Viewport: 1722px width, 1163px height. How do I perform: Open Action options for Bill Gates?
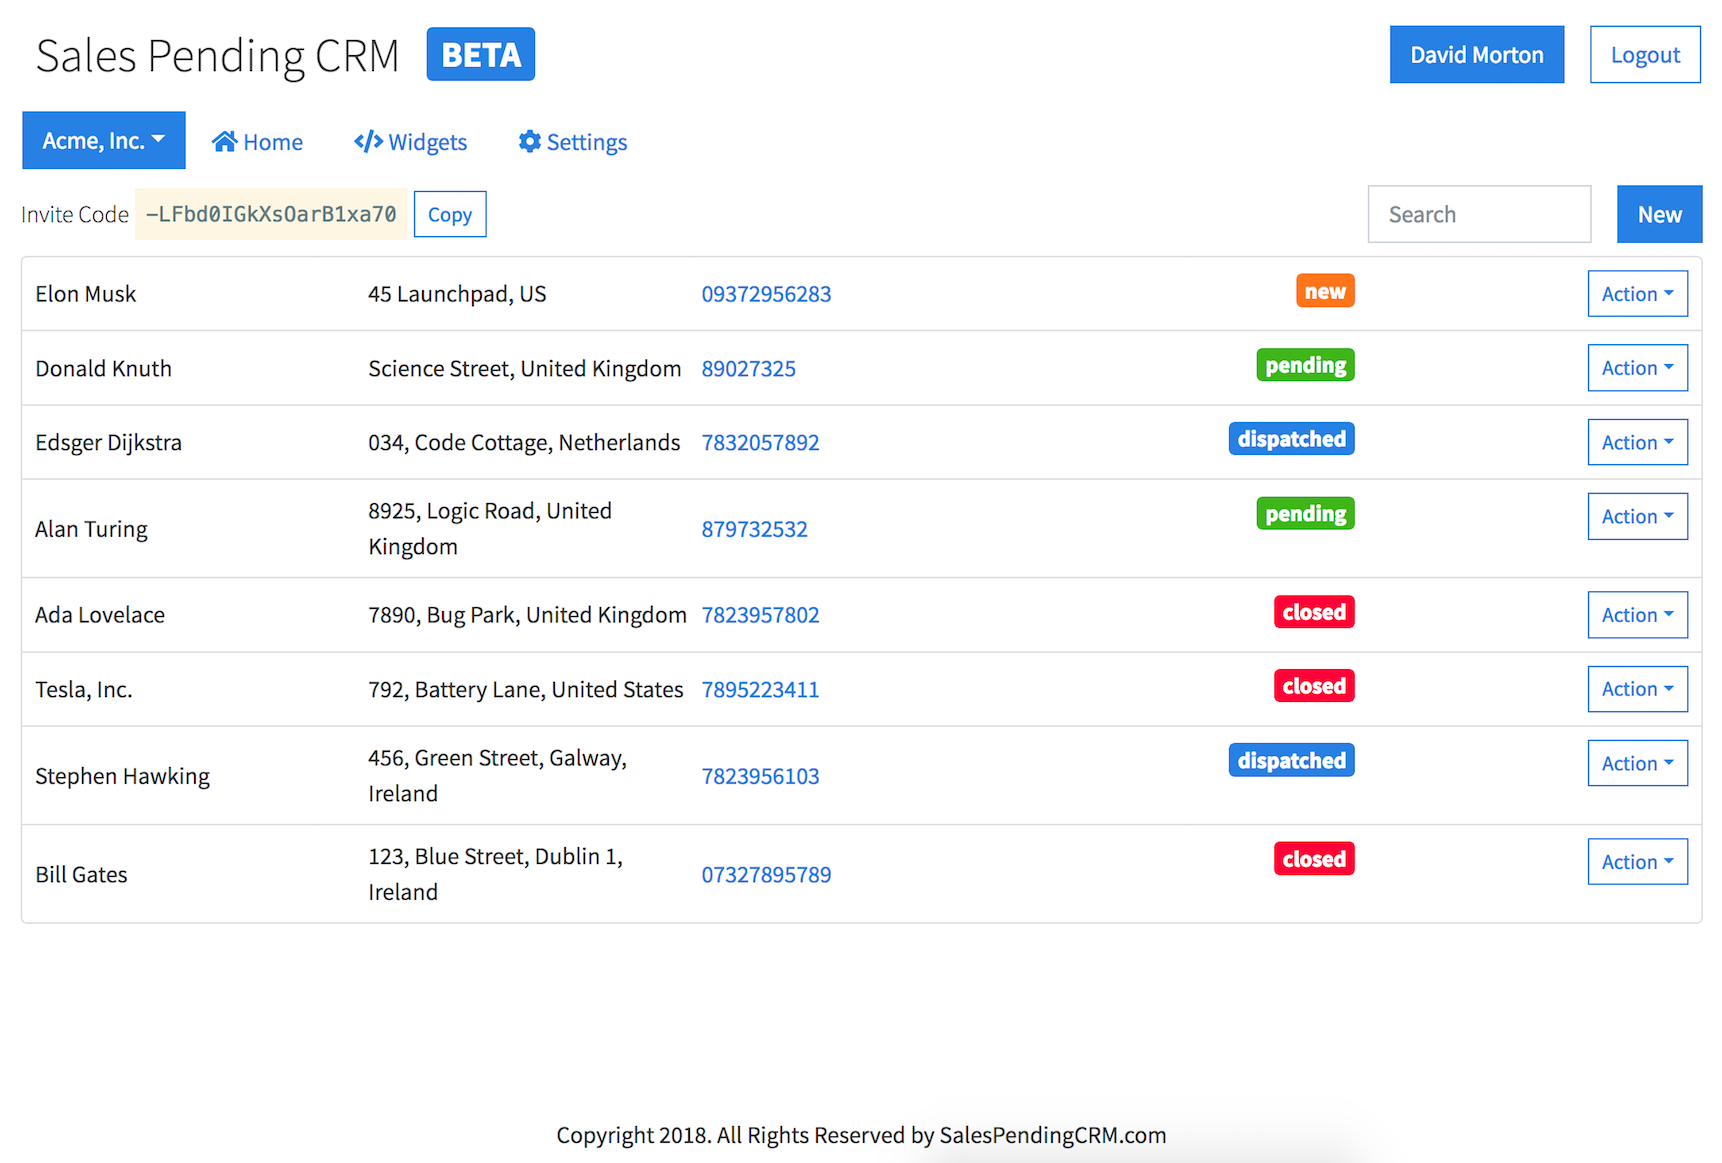(1637, 861)
